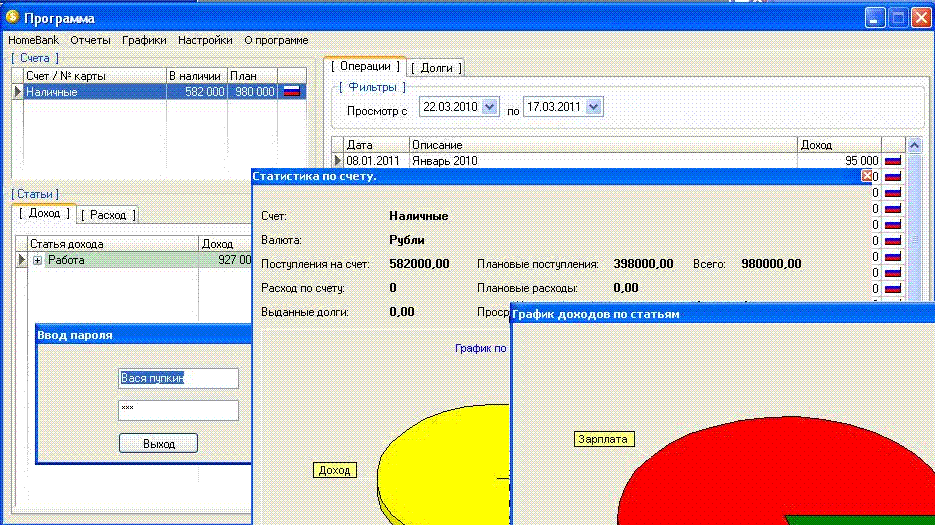This screenshot has width=935, height=525.
Task: Close the Программа window
Action: coord(921,18)
